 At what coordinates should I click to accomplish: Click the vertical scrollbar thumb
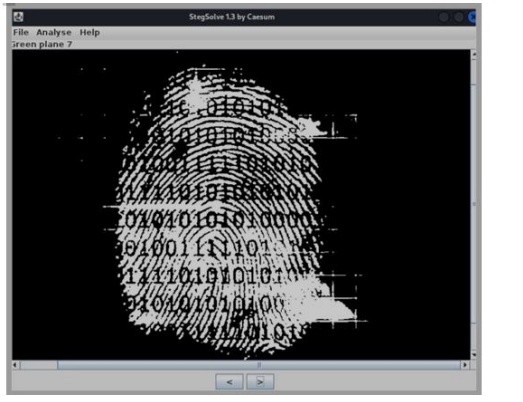tap(474, 204)
